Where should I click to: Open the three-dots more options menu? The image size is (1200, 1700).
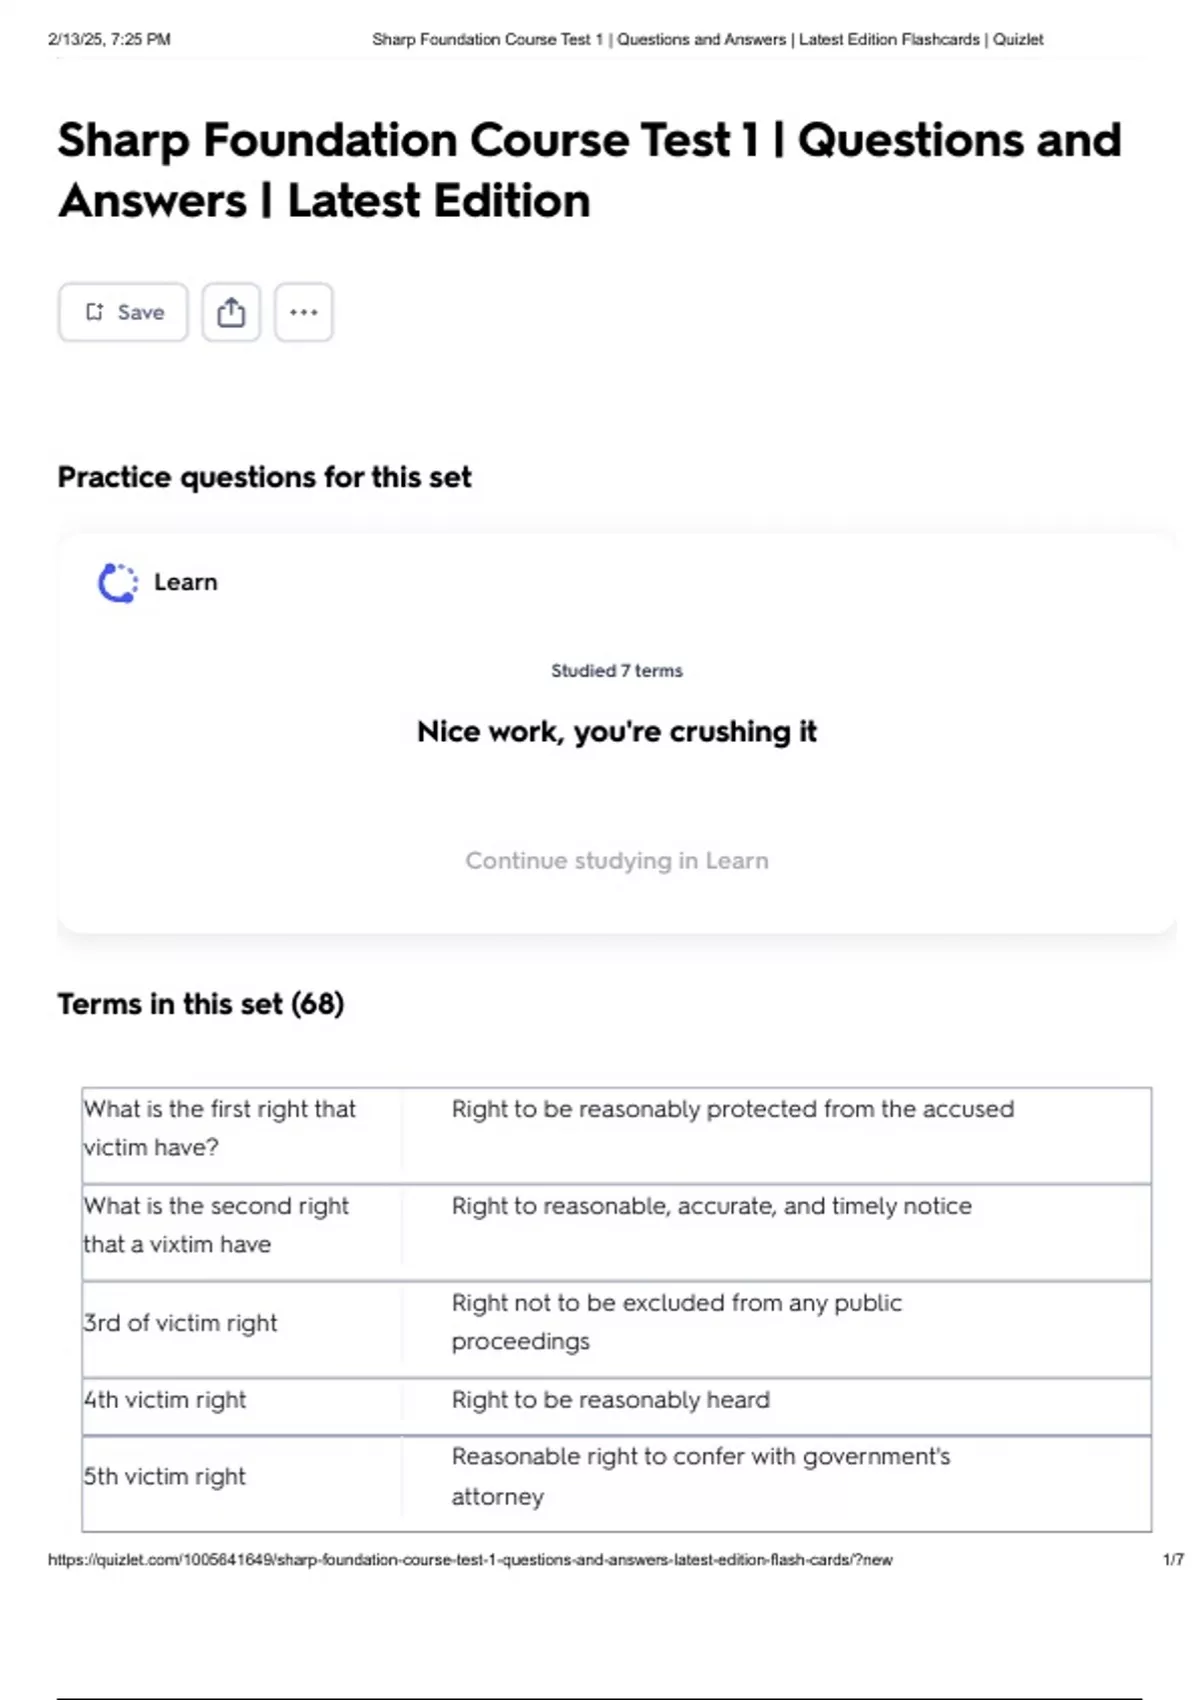coord(304,312)
